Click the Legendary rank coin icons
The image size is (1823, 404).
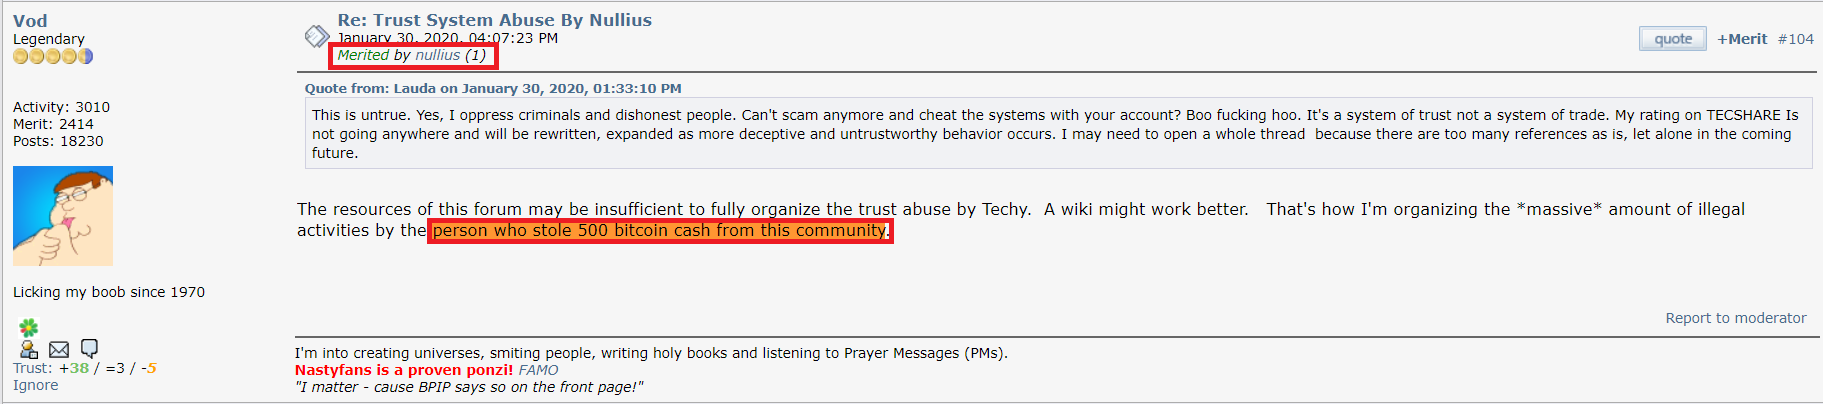point(53,56)
